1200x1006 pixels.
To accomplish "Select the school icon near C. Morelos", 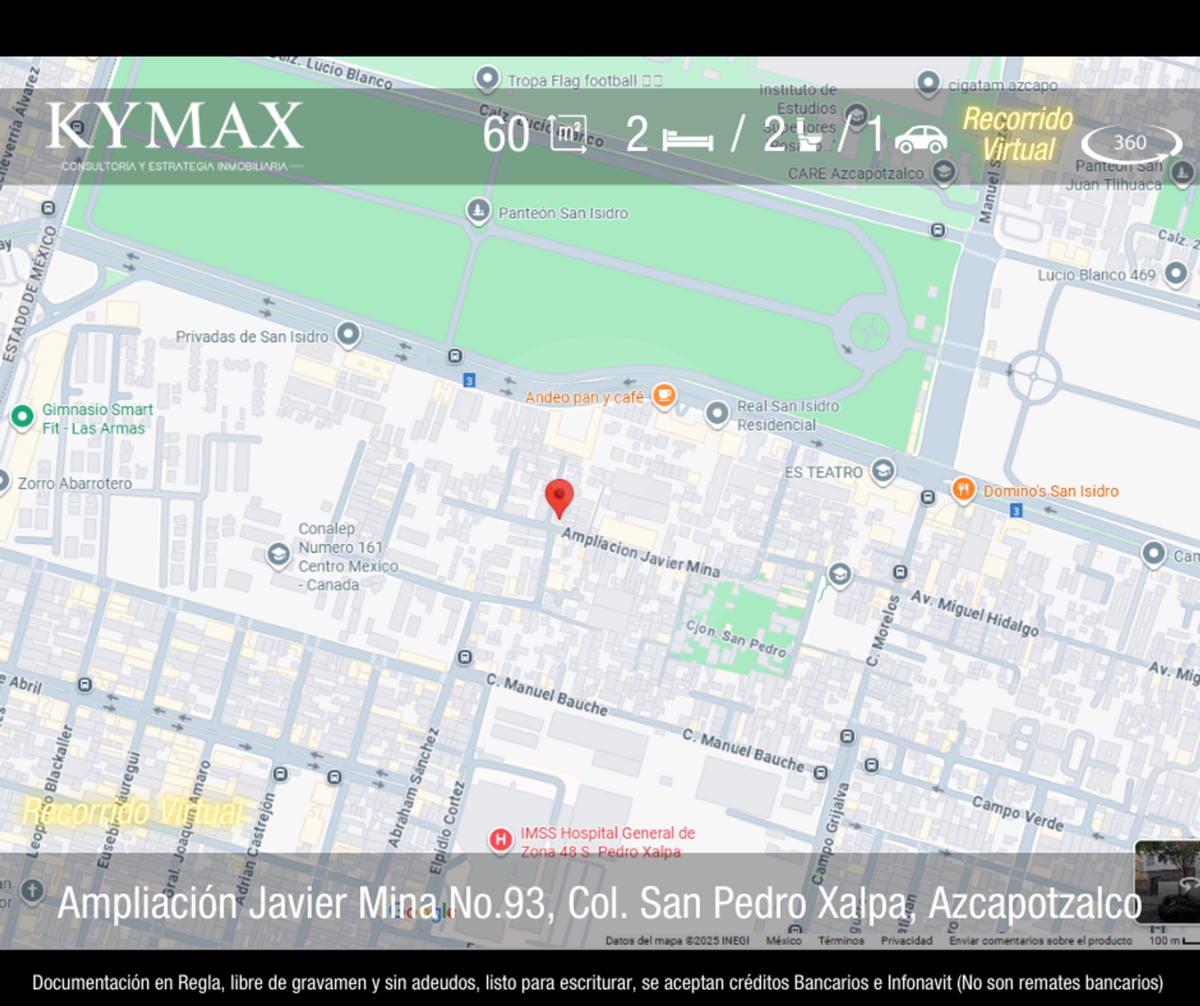I will point(840,573).
